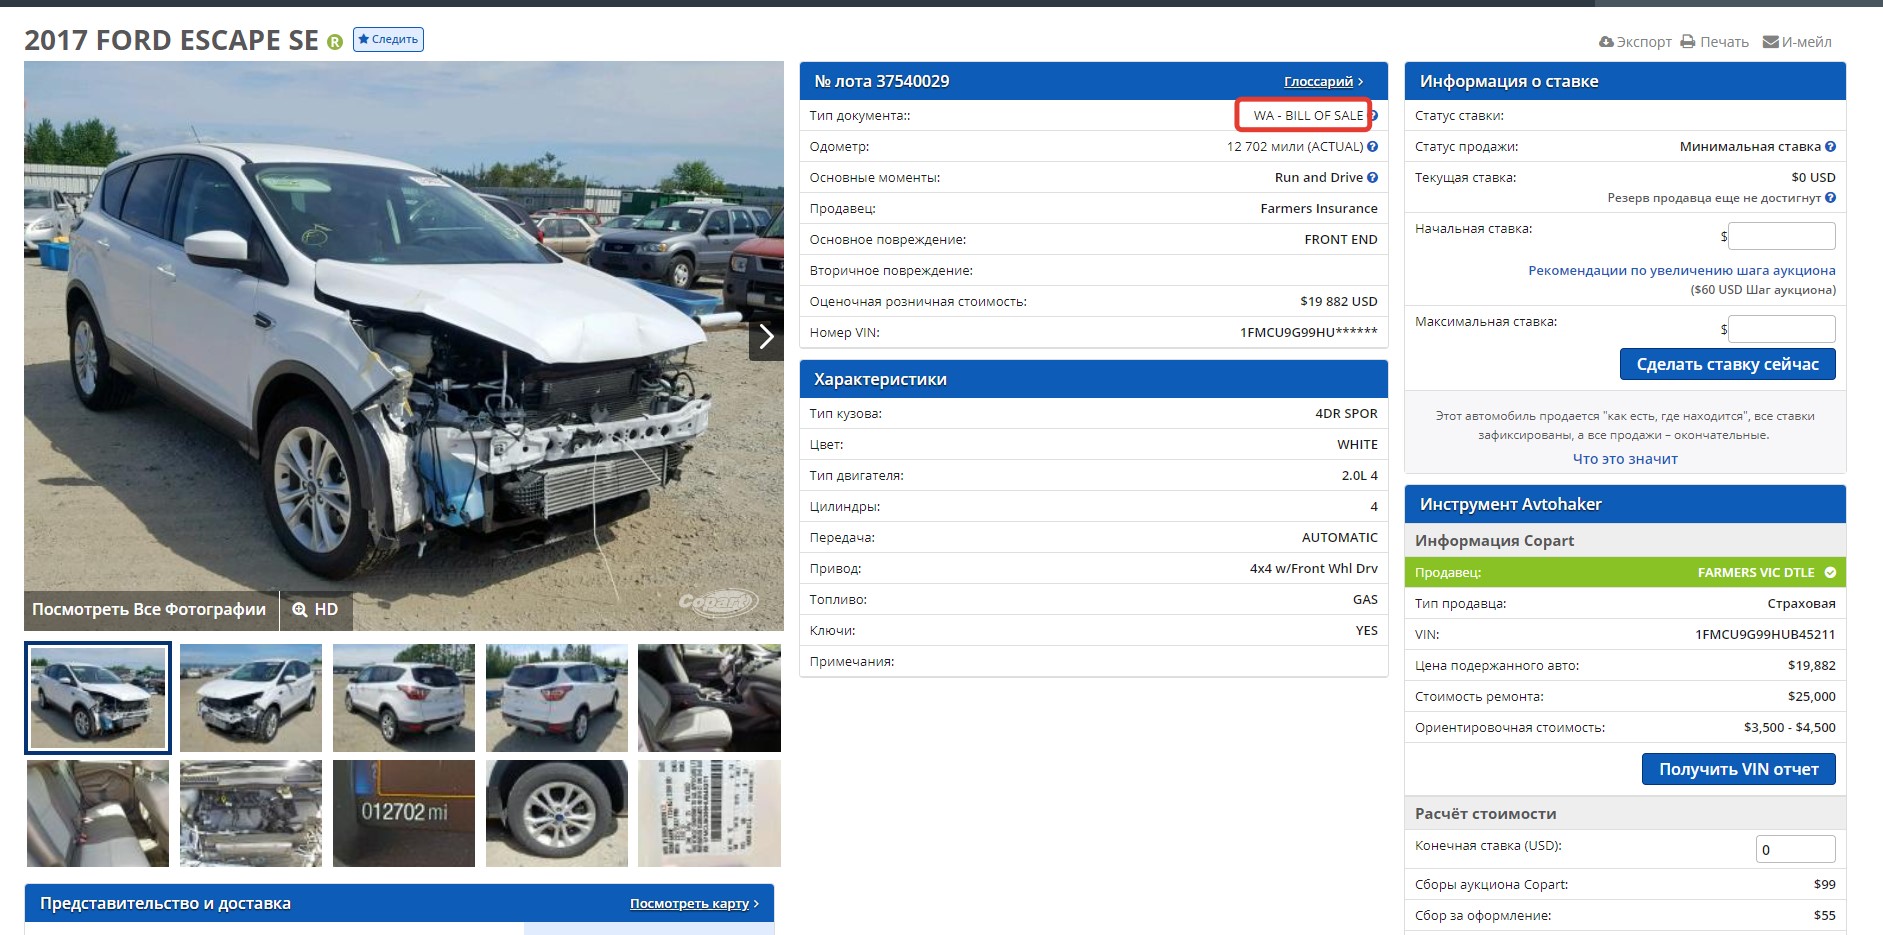This screenshot has height=935, width=1883.
Task: Select the rear-right view thumbnail
Action: [557, 698]
